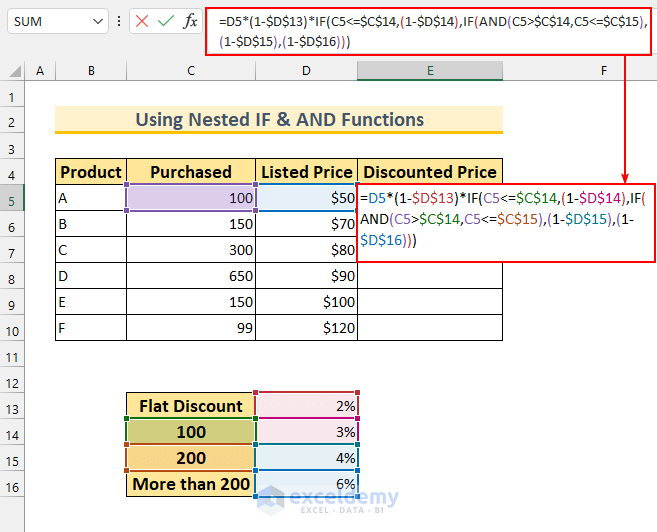This screenshot has width=657, height=532.
Task: Select column C header
Action: point(190,71)
